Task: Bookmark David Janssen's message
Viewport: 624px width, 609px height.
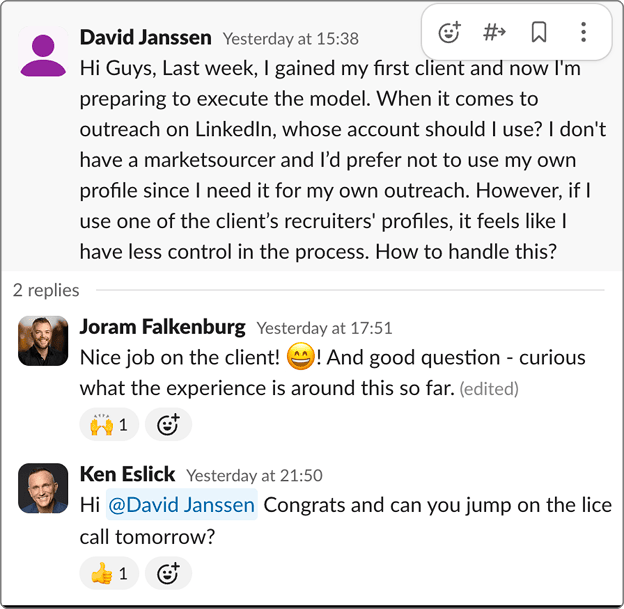Action: point(539,32)
